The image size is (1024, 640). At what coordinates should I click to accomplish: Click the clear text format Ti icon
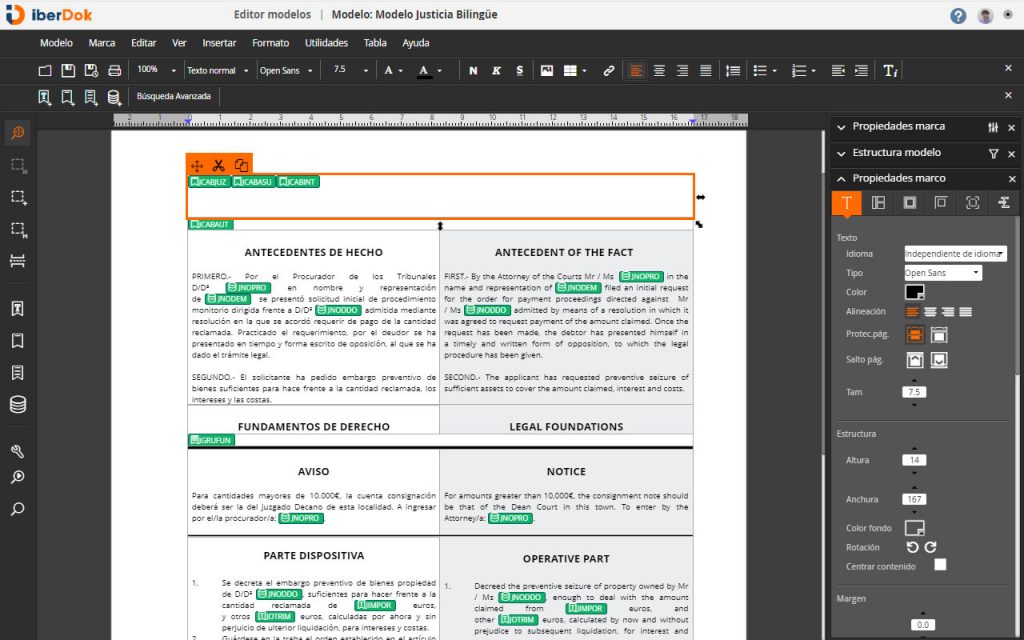[x=890, y=71]
